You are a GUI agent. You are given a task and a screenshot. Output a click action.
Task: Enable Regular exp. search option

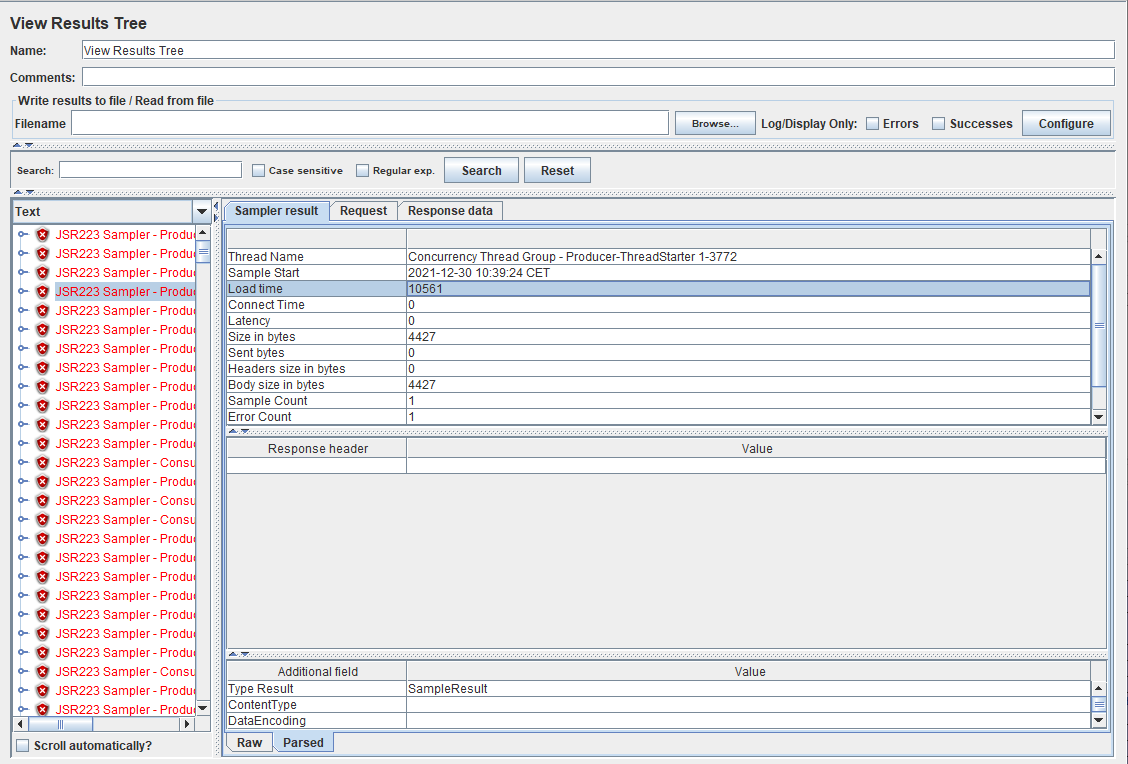click(363, 170)
